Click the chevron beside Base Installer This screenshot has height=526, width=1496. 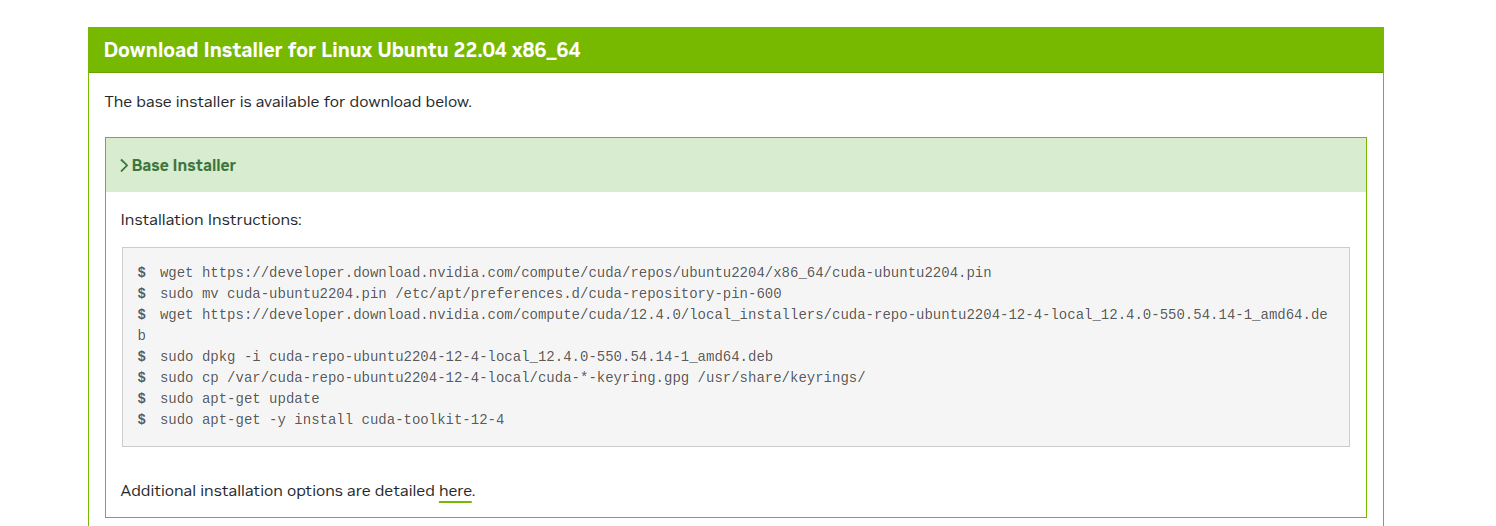[124, 166]
